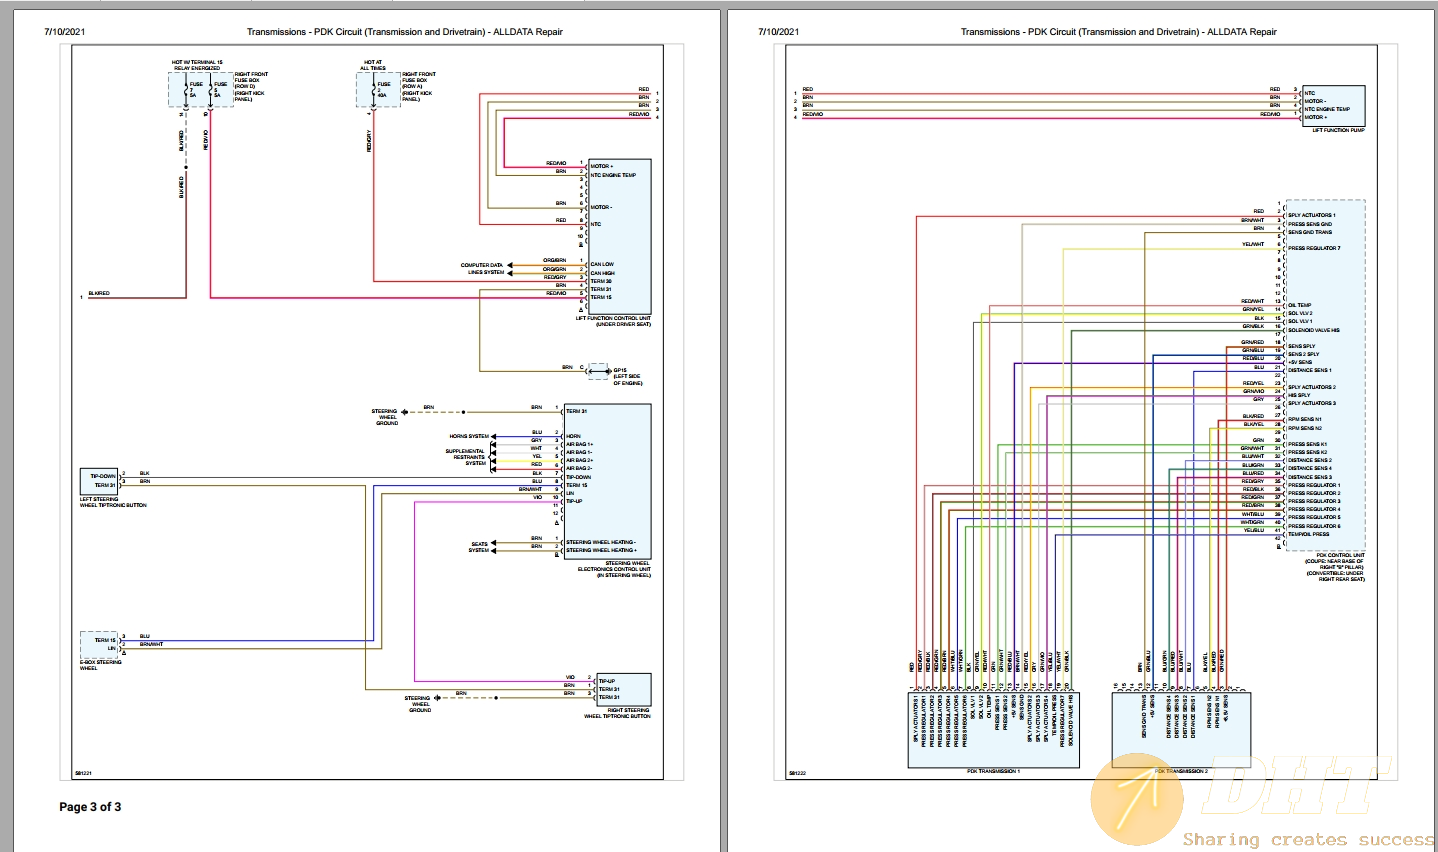Click '+5V SENS' pin on PDK control unit
Image resolution: width=1438 pixels, height=852 pixels.
tap(1300, 362)
